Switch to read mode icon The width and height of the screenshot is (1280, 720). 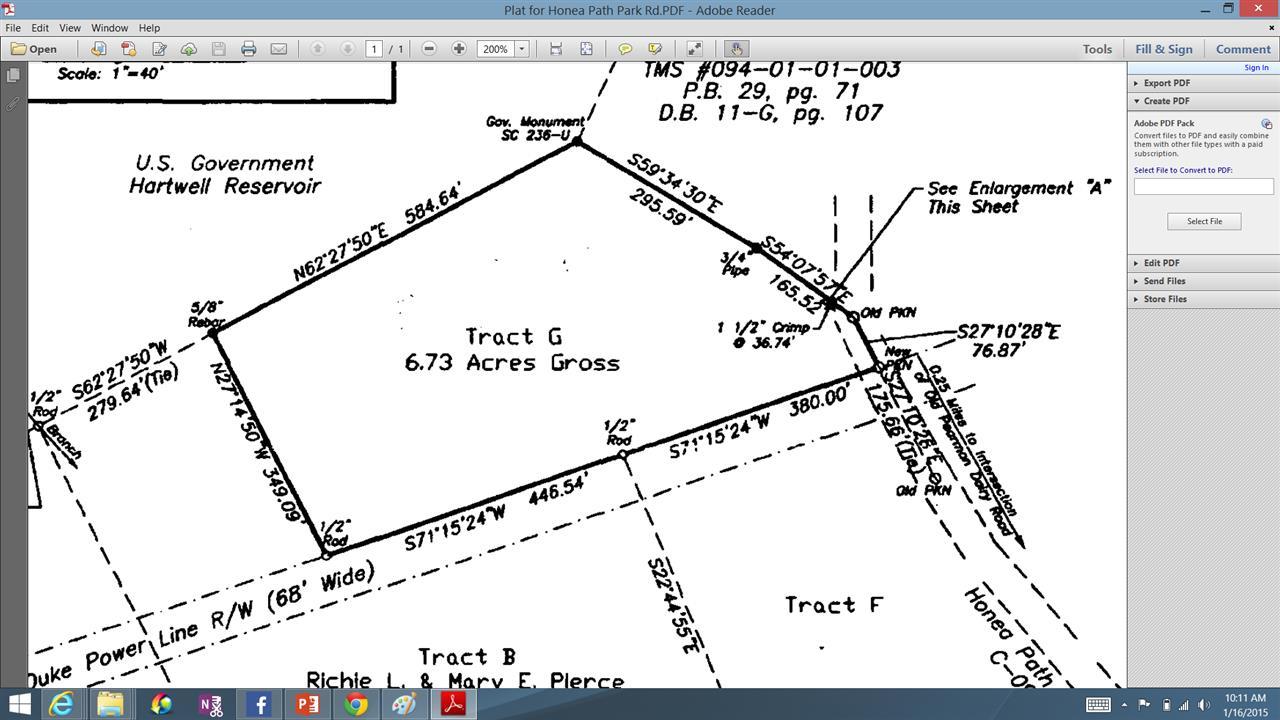click(x=694, y=48)
